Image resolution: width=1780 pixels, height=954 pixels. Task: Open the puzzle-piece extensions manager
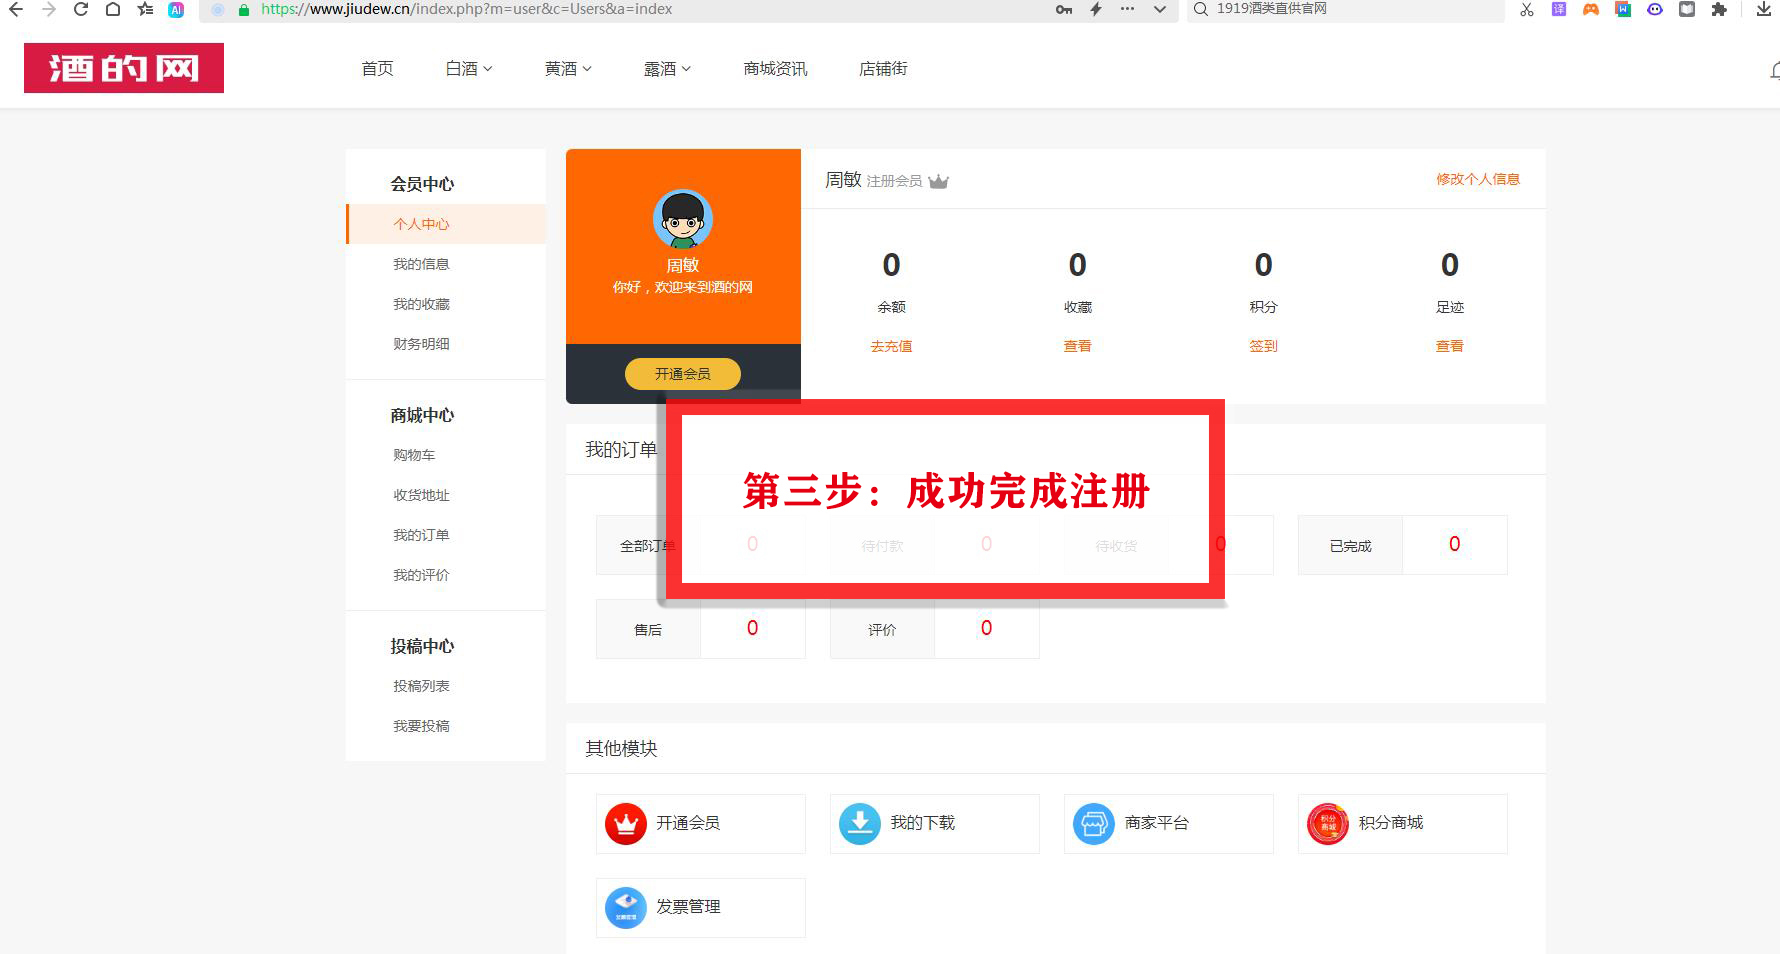[1719, 9]
